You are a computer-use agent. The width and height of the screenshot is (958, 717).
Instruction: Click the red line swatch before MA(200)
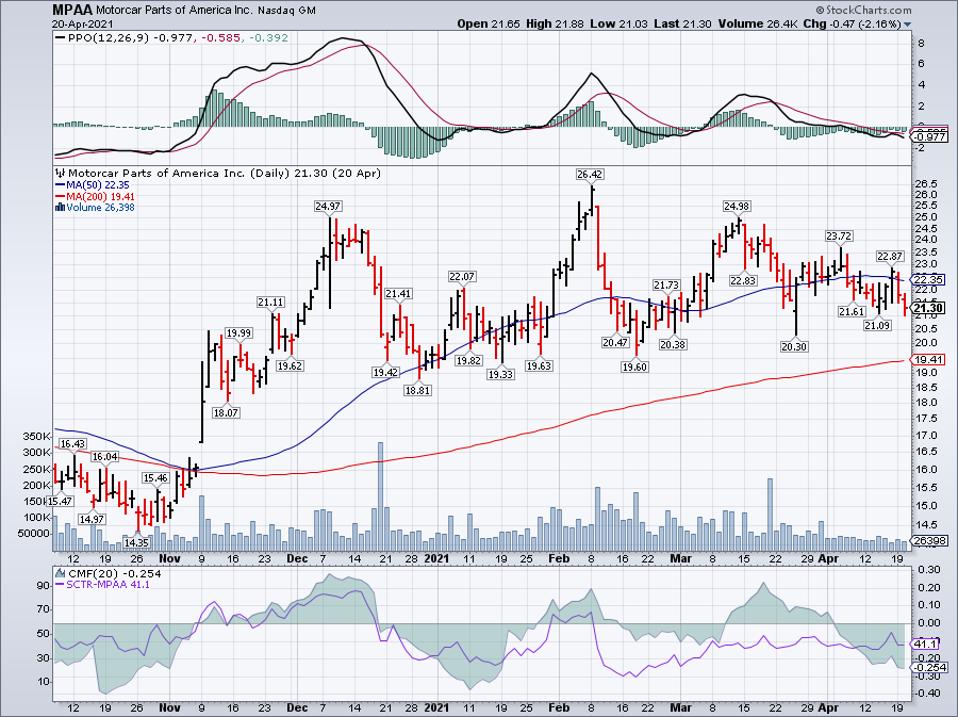point(60,197)
